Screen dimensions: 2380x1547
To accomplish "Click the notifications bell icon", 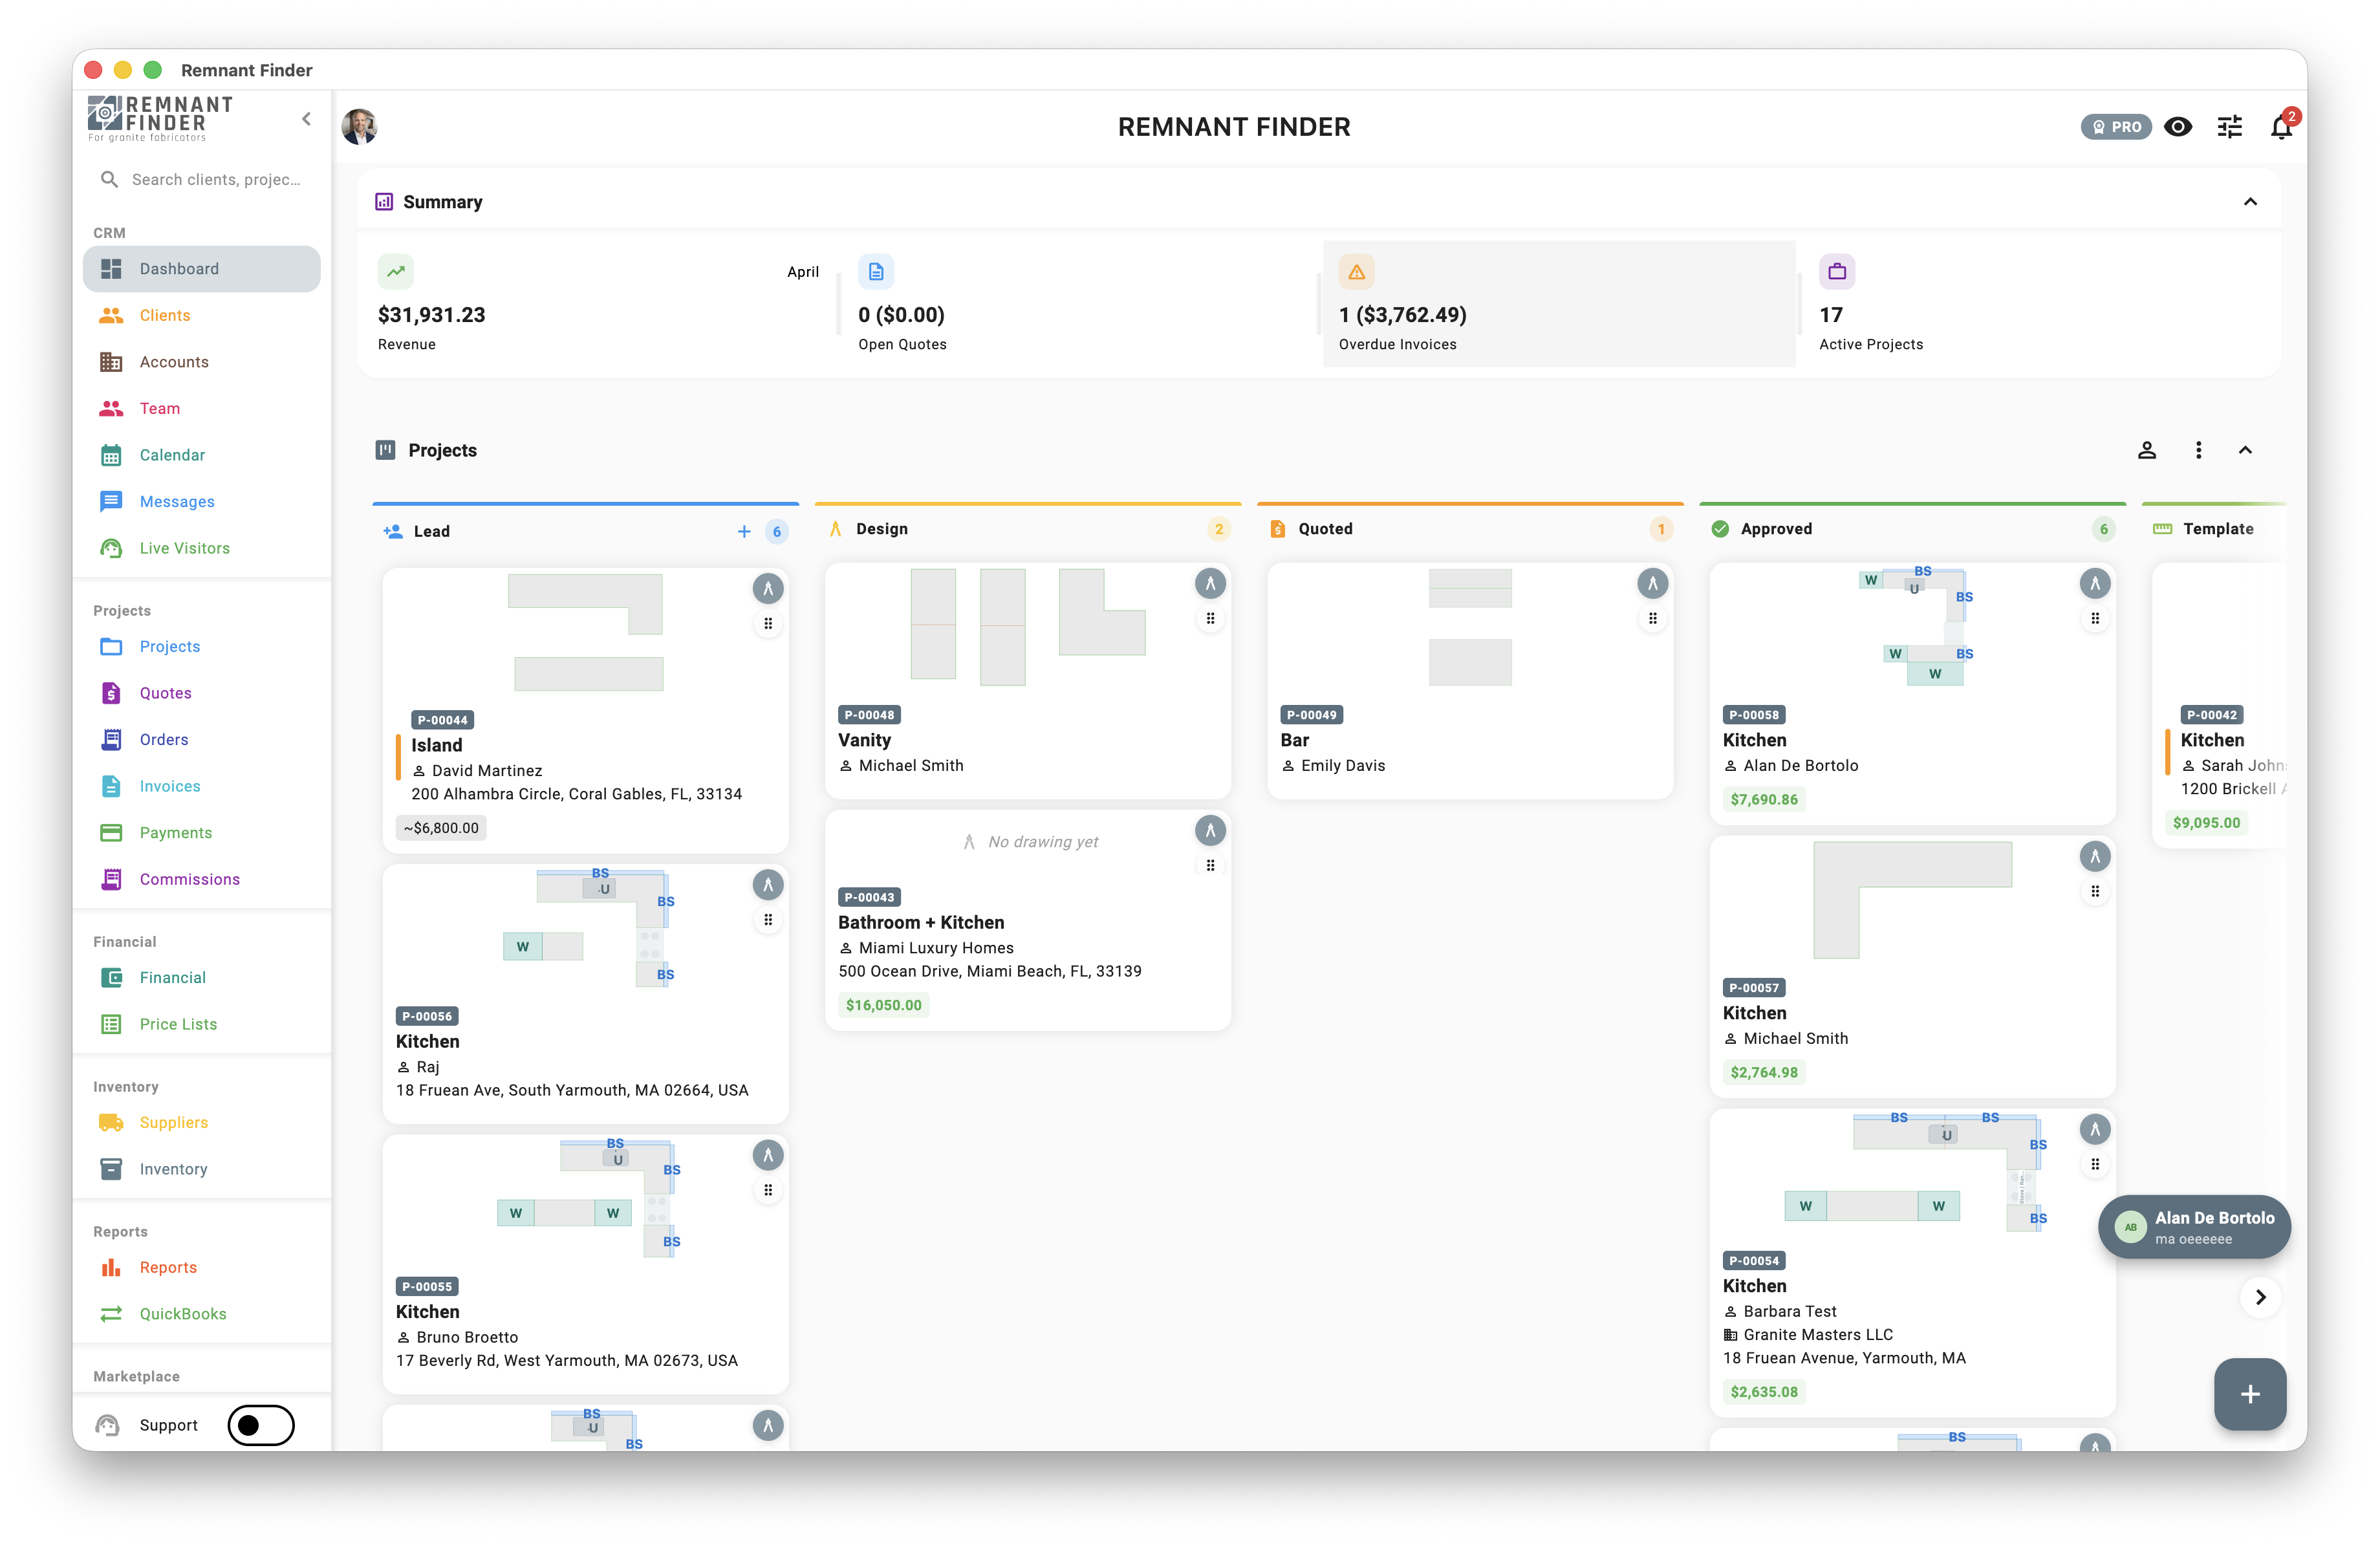I will click(2280, 127).
